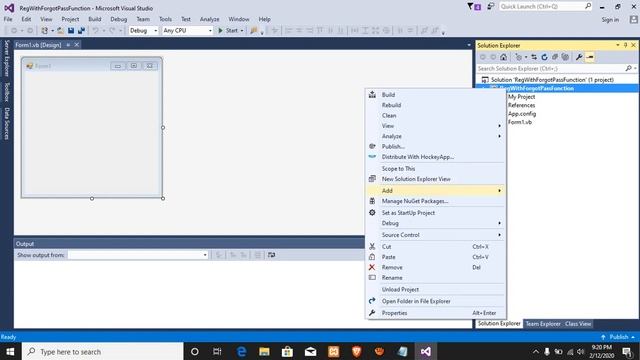This screenshot has width=640, height=360.
Task: Choose Manage NuGet Packages from the context menu
Action: (x=436, y=201)
